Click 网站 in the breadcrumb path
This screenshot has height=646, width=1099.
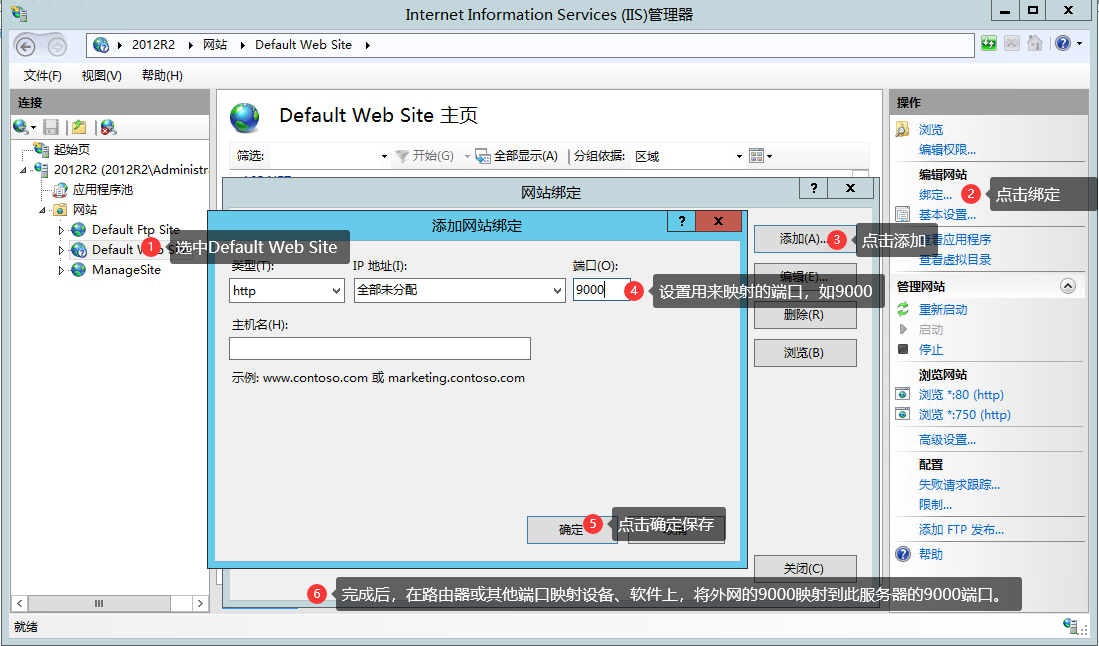[215, 45]
